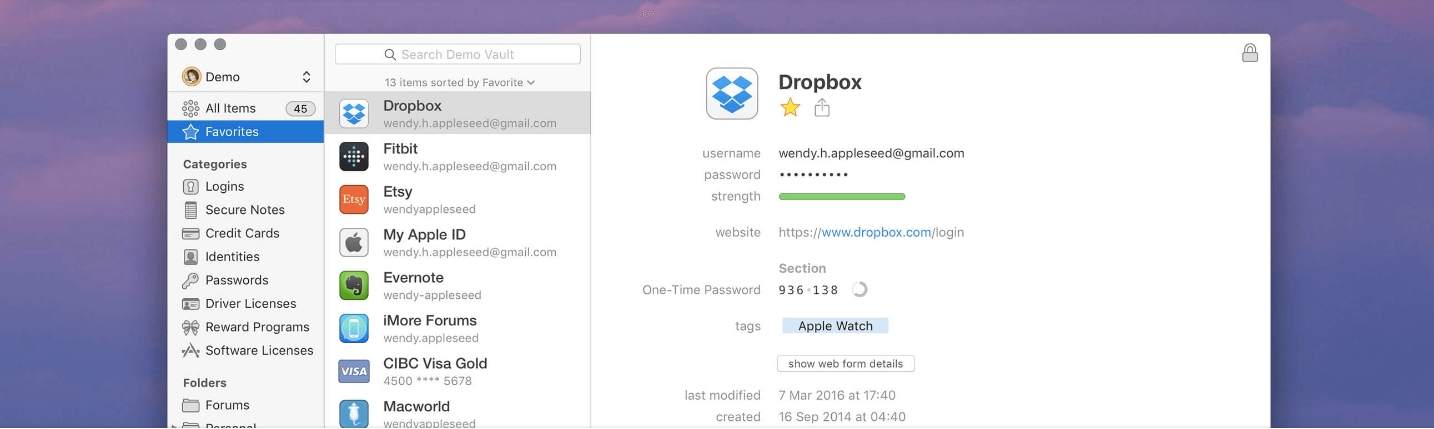Image resolution: width=1434 pixels, height=429 pixels.
Task: Click the username wendy.h.appleseed@gmail.com value
Action: point(871,153)
